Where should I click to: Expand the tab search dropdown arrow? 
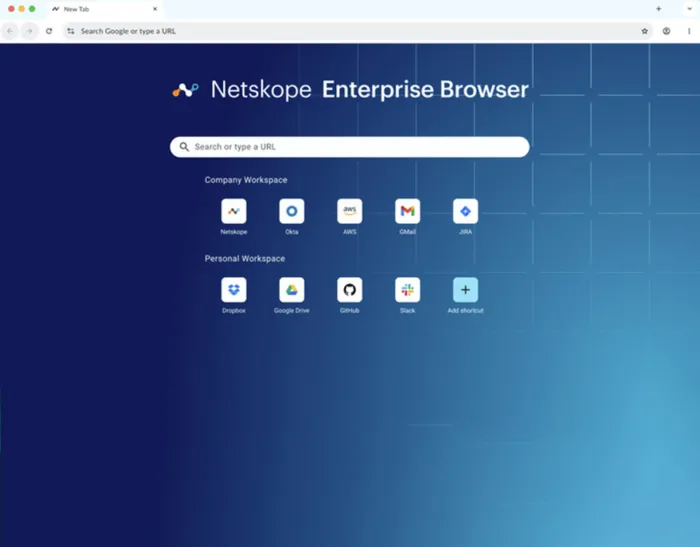tap(689, 9)
